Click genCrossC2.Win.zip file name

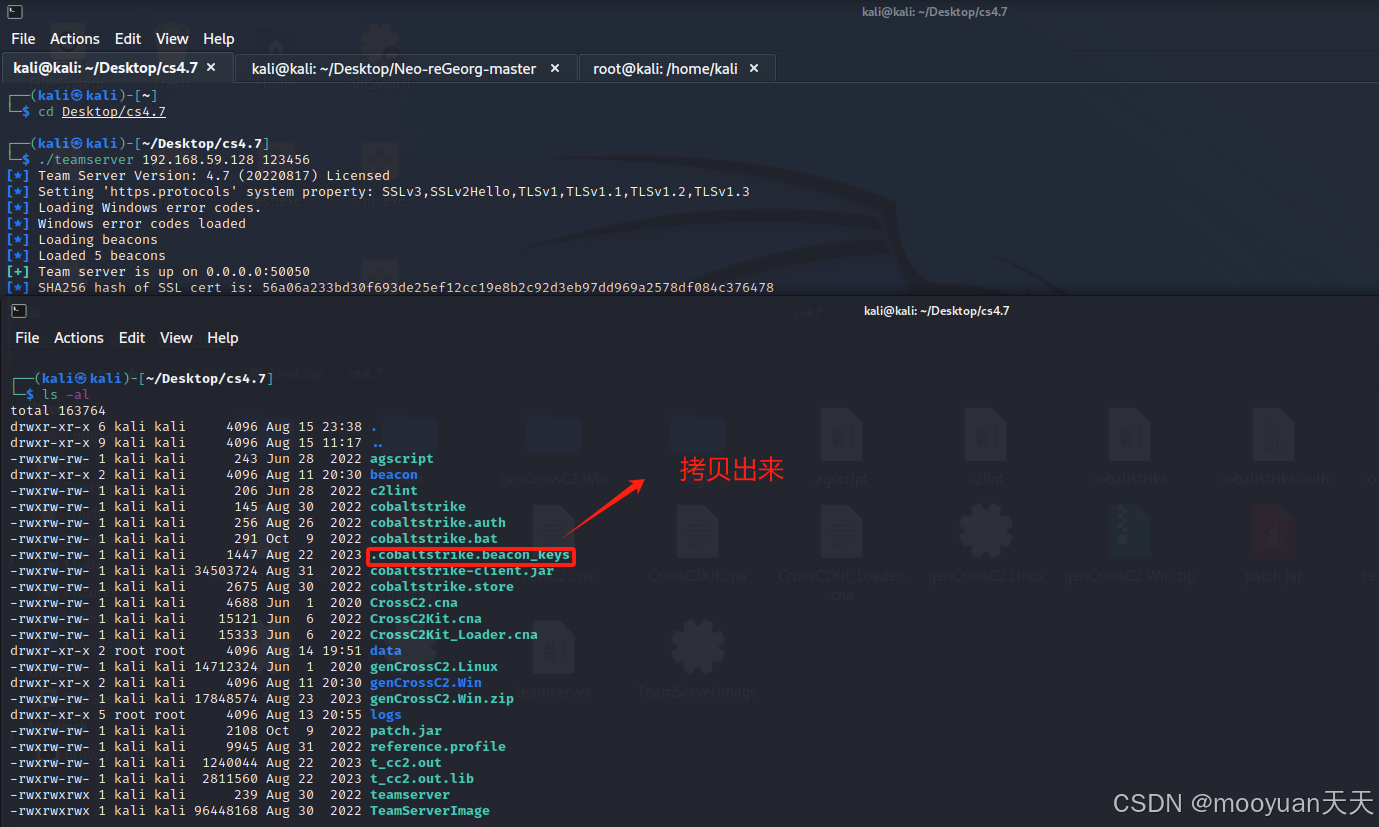[442, 699]
